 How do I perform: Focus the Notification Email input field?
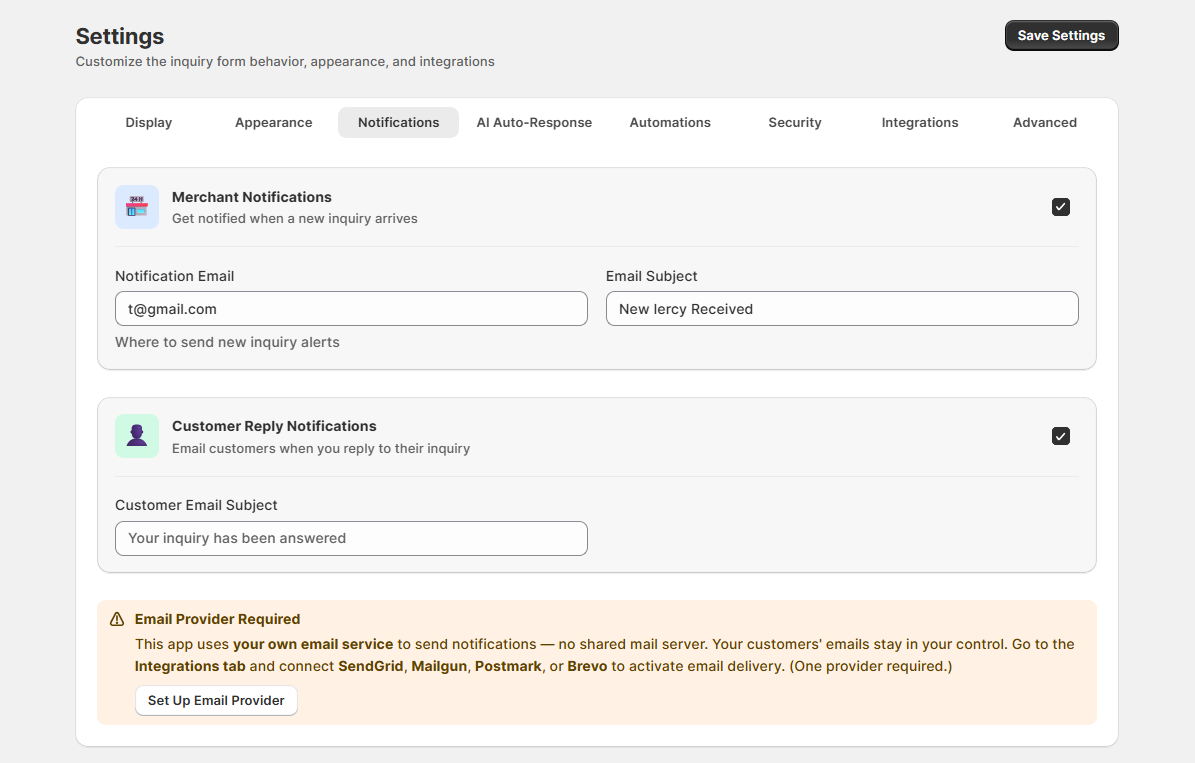(351, 309)
